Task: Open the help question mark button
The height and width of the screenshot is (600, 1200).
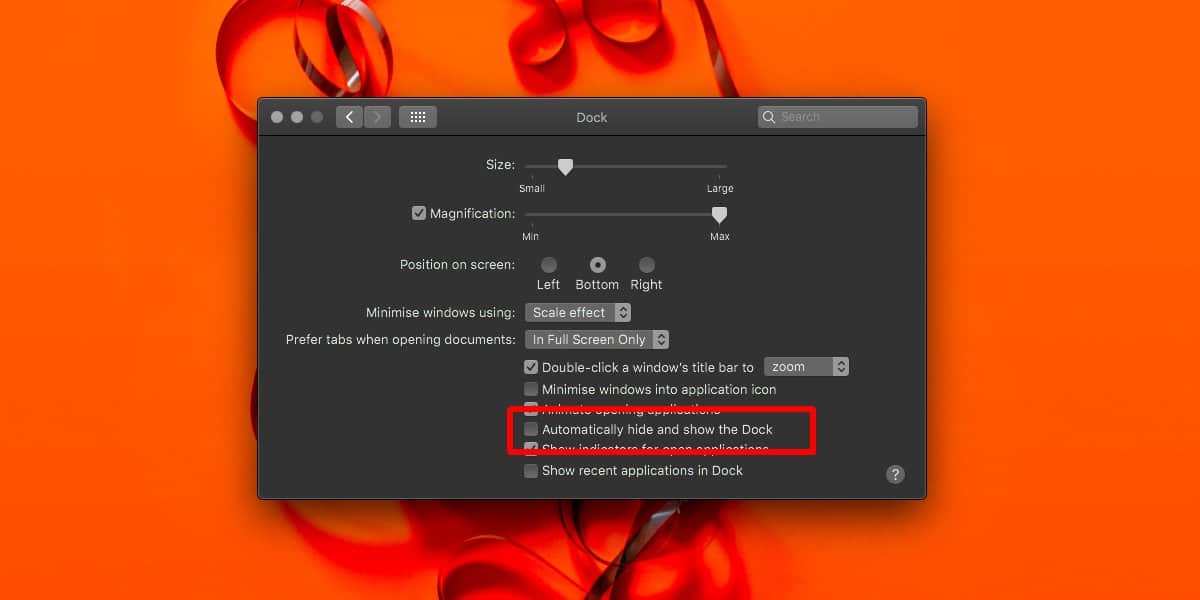Action: pos(895,474)
